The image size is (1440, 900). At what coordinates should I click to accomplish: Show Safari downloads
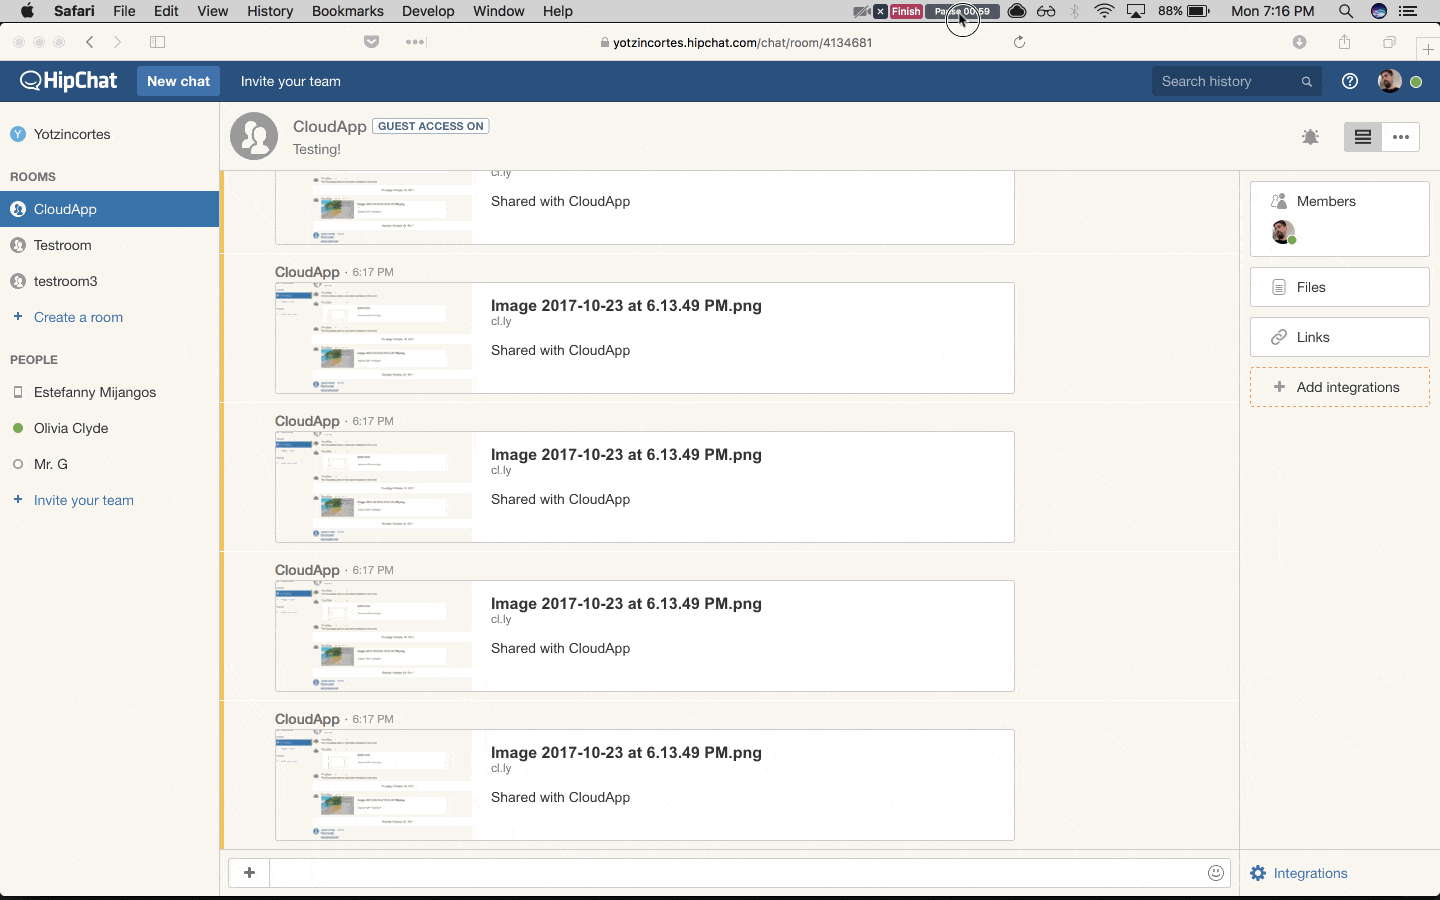[1299, 42]
